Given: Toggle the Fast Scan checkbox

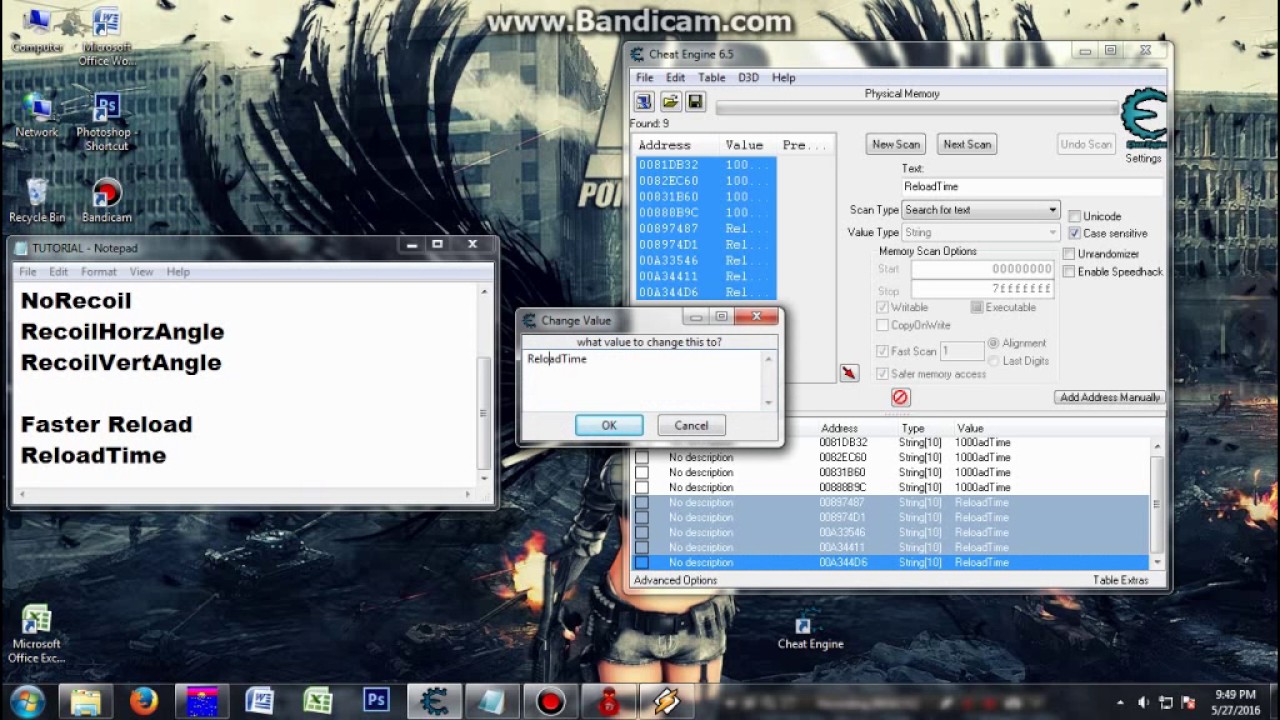Looking at the screenshot, I should pyautogui.click(x=882, y=351).
